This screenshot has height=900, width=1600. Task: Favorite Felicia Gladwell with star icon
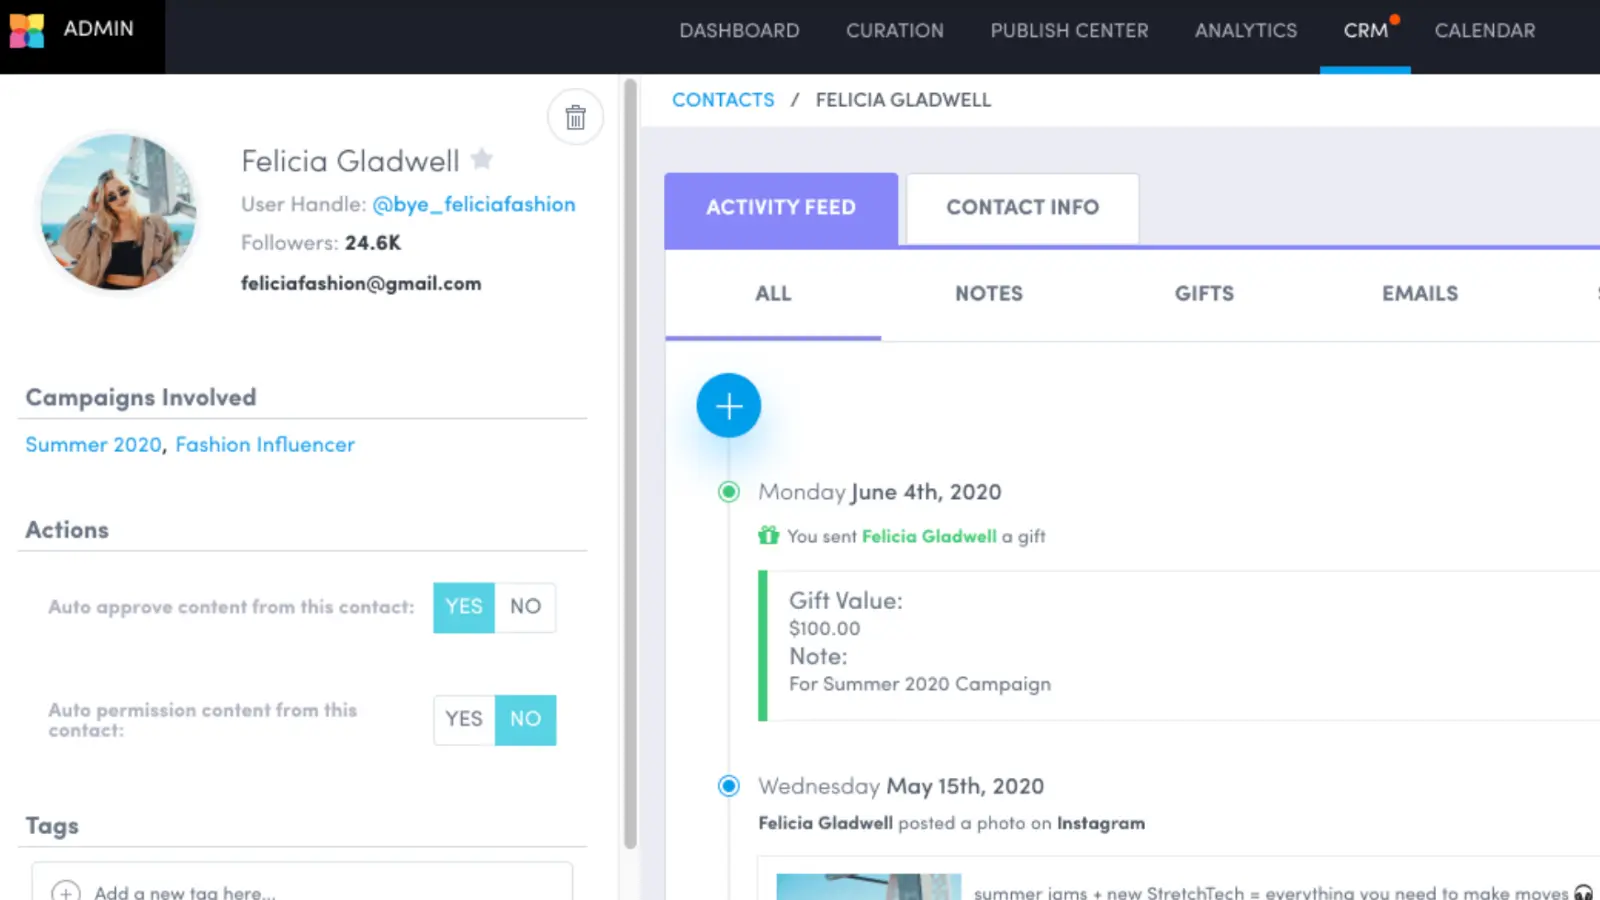[x=482, y=158]
